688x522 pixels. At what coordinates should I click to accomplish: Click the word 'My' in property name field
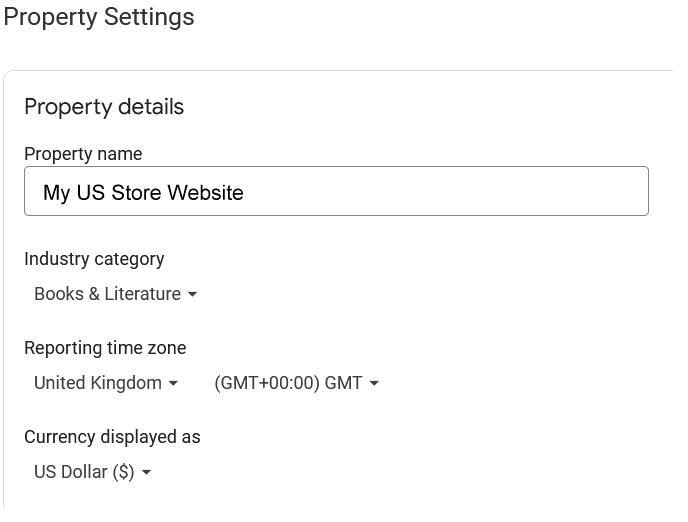[x=57, y=193]
